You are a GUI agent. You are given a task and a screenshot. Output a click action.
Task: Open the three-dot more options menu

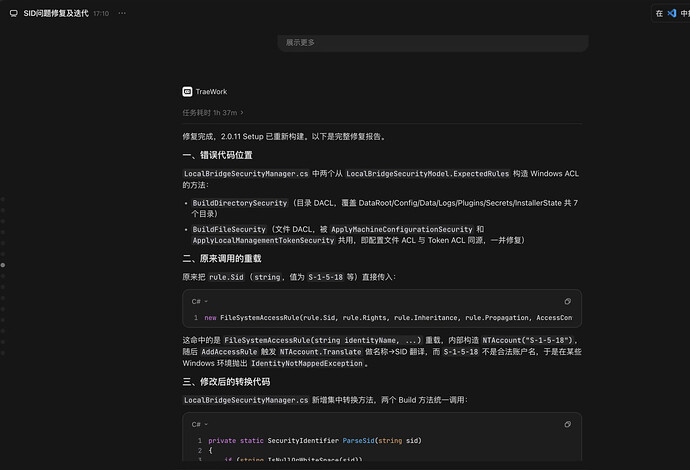(122, 13)
